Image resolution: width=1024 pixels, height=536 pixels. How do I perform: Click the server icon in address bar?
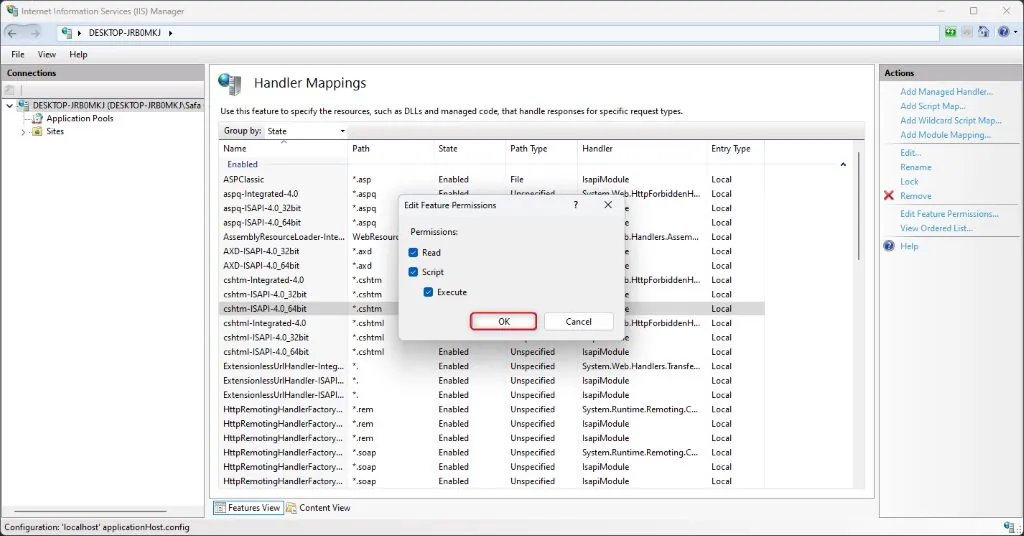coord(67,33)
